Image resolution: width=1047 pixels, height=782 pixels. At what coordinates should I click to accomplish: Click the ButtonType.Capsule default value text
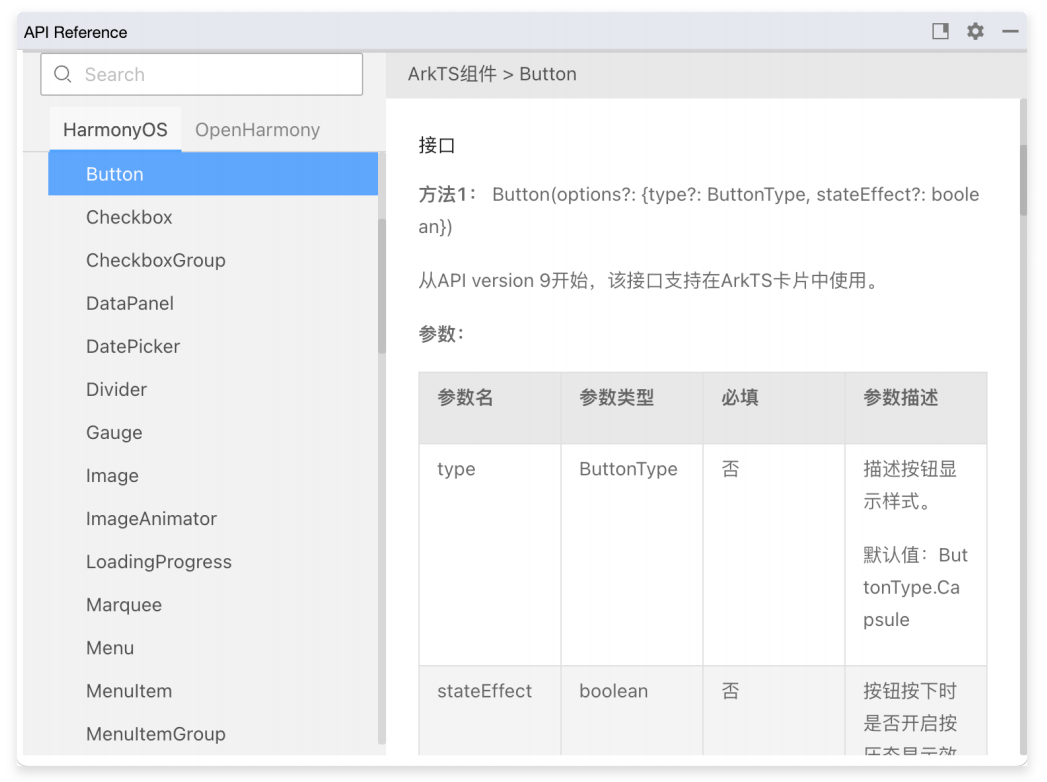(915, 587)
